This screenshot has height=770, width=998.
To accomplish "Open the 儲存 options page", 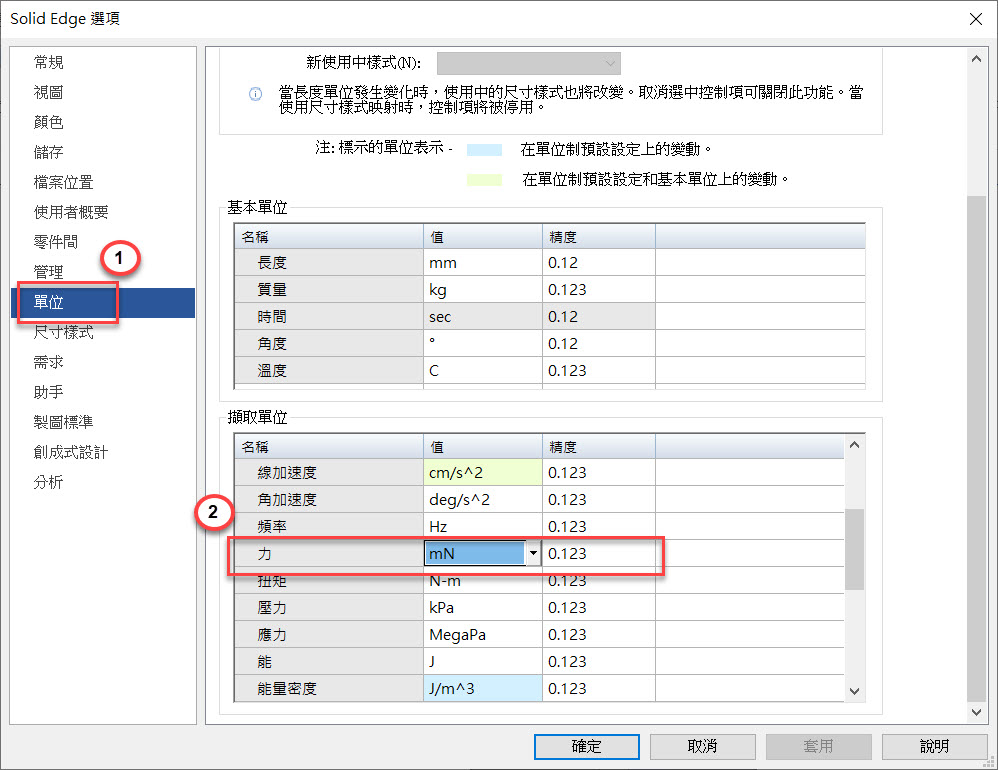I will click(x=48, y=152).
